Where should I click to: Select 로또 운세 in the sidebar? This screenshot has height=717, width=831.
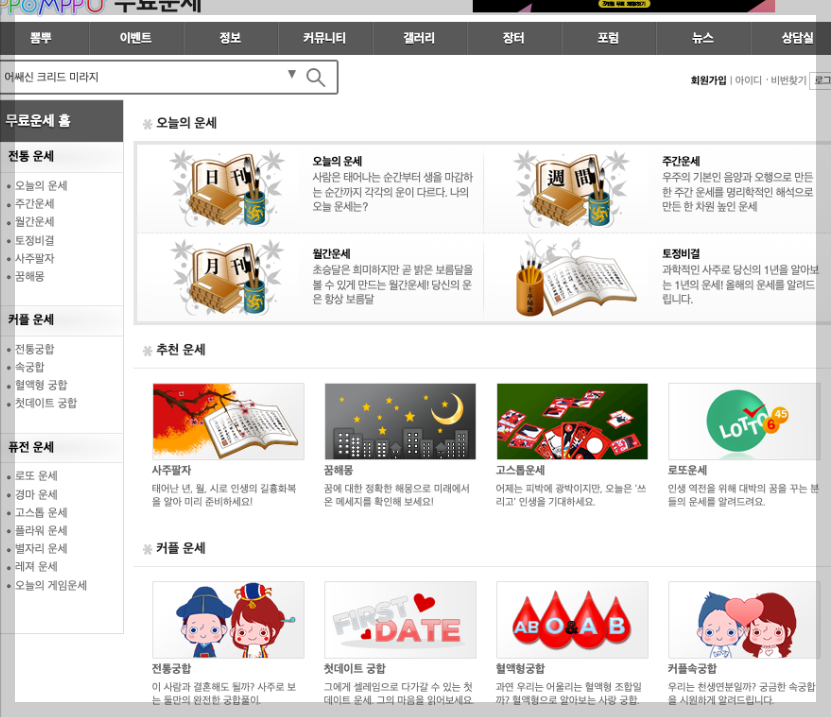(x=36, y=475)
